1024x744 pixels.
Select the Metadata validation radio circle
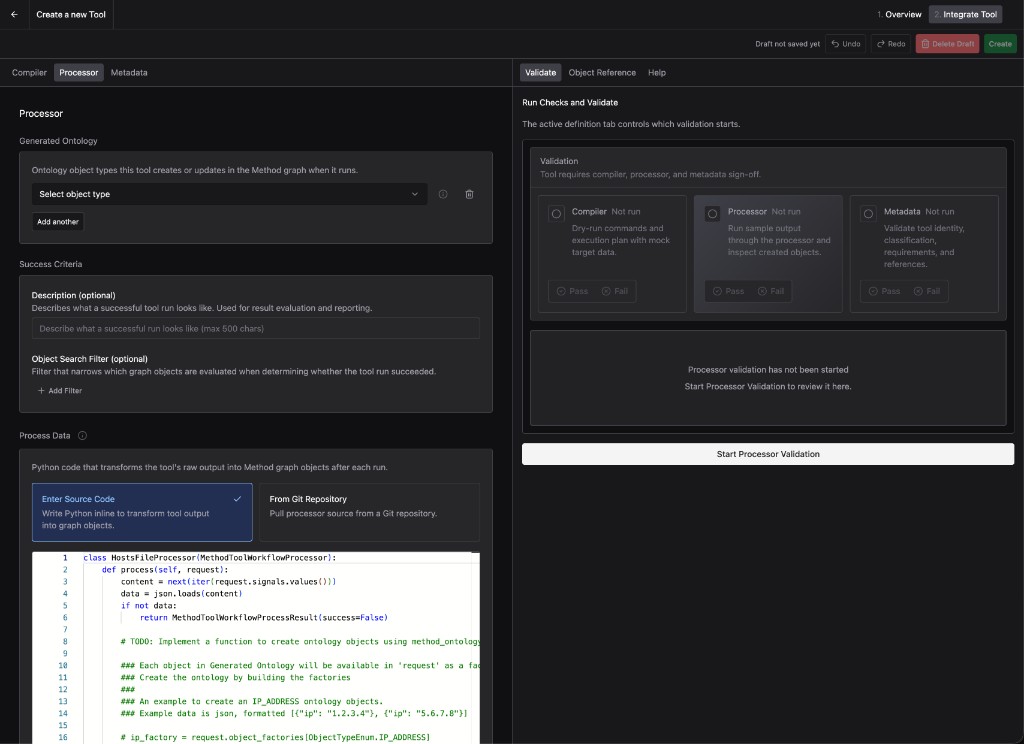(x=869, y=214)
